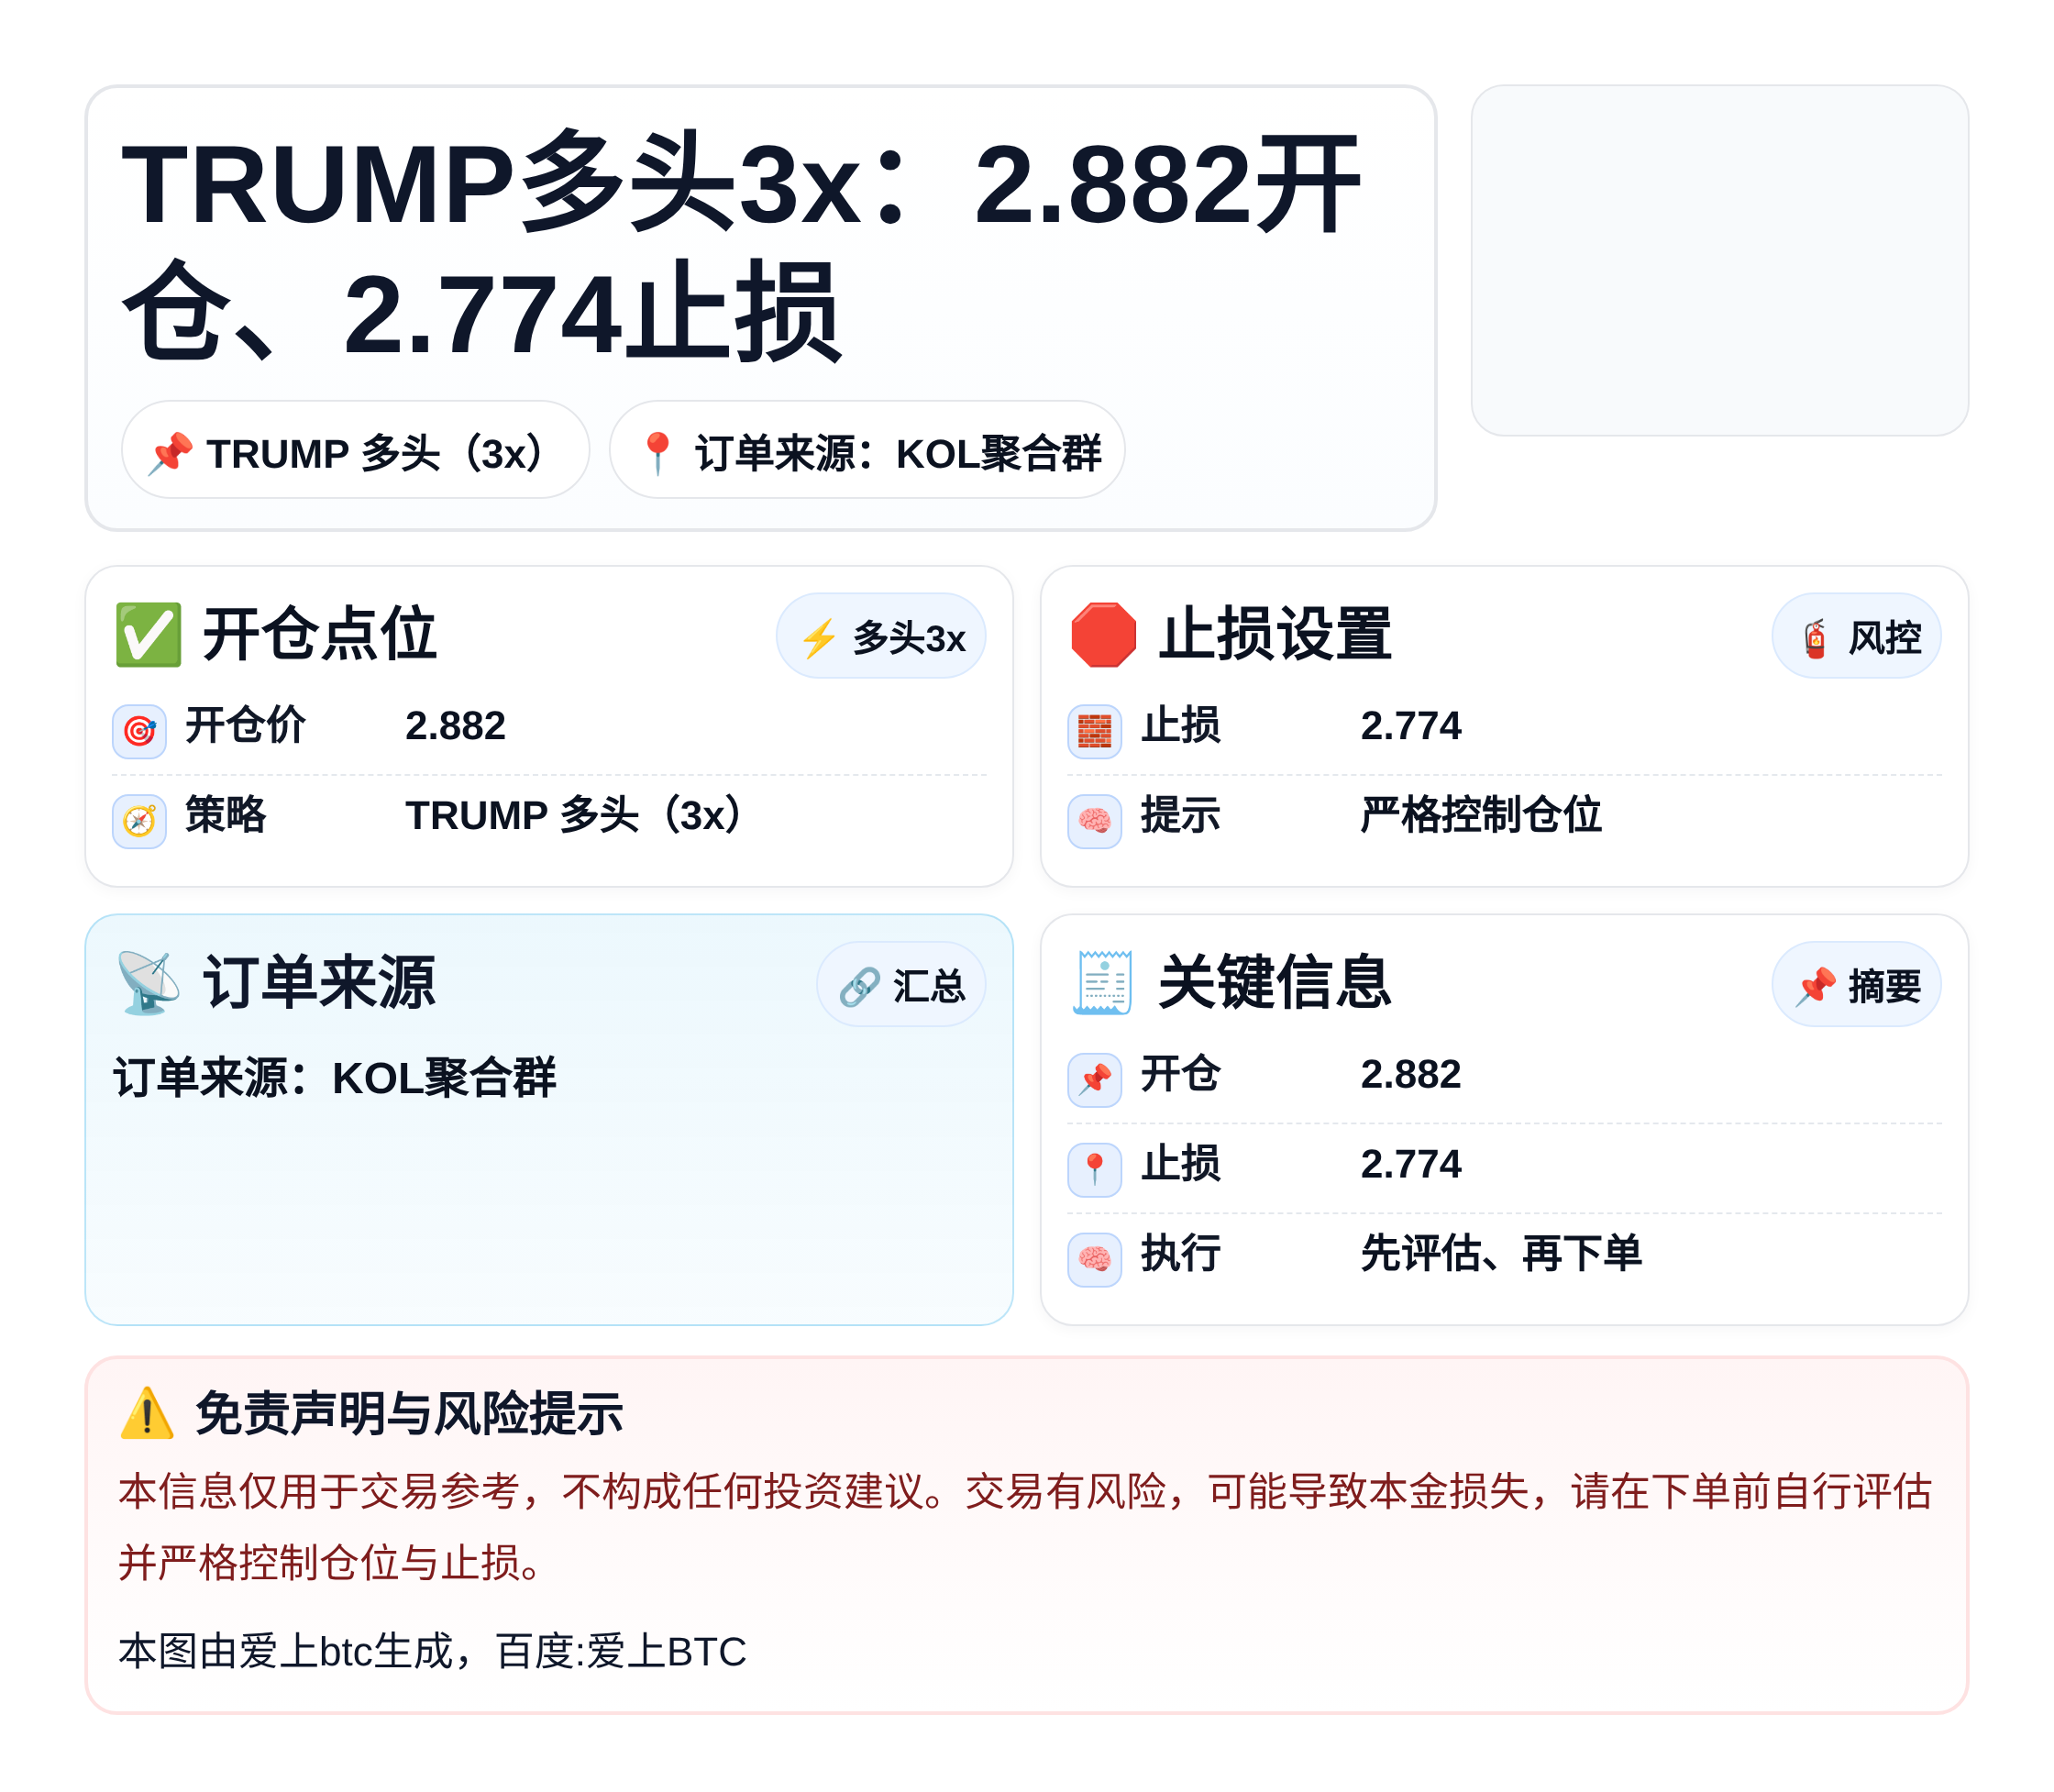Click the fire extinguisher icon in the 风控 badge
This screenshot has height=1792, width=2054.
pos(1816,638)
